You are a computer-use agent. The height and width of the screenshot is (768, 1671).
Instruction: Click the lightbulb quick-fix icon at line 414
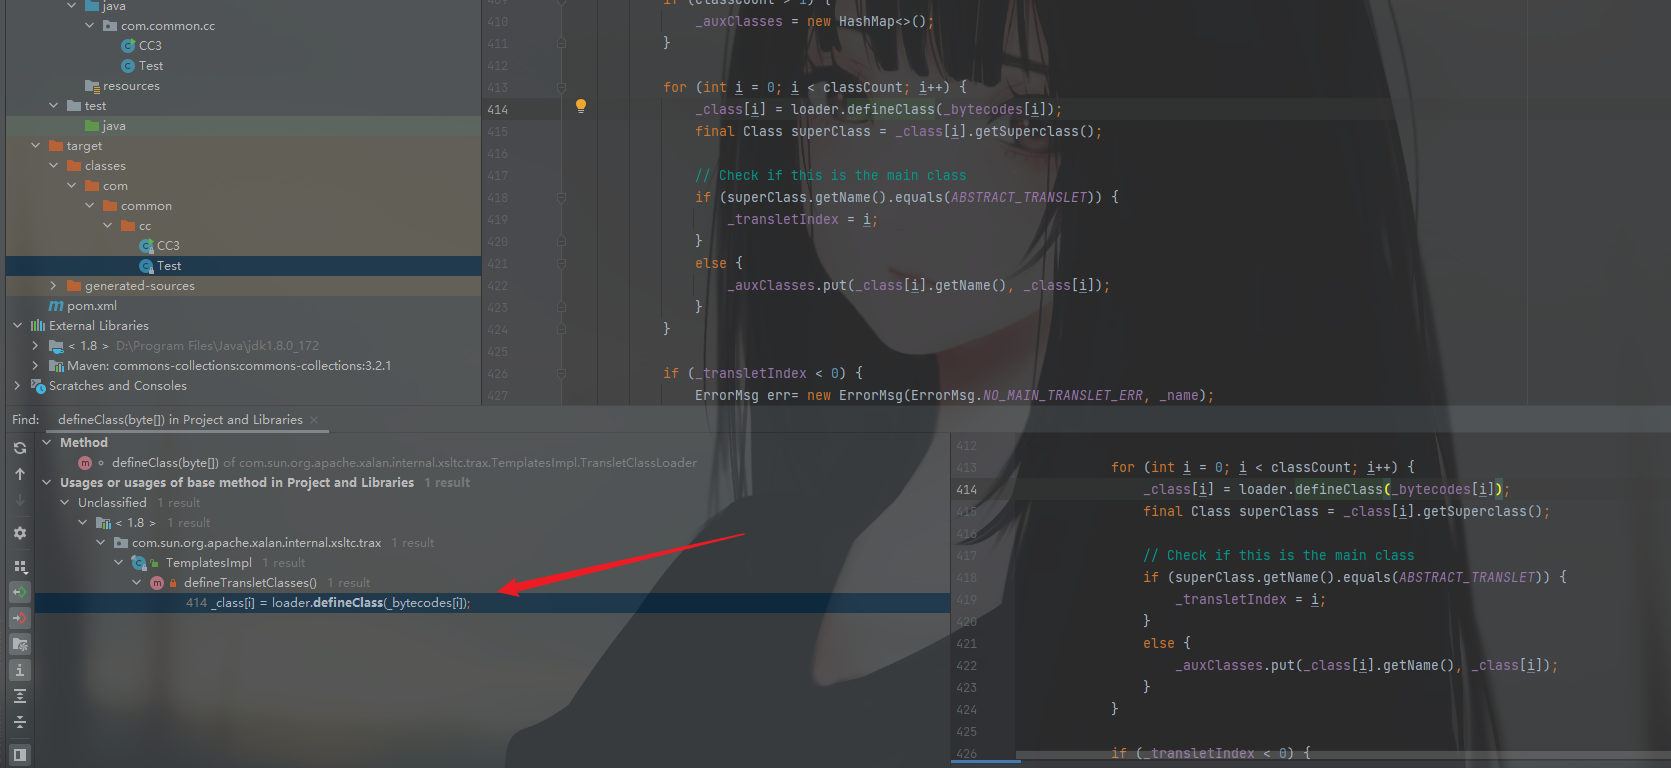point(580,106)
